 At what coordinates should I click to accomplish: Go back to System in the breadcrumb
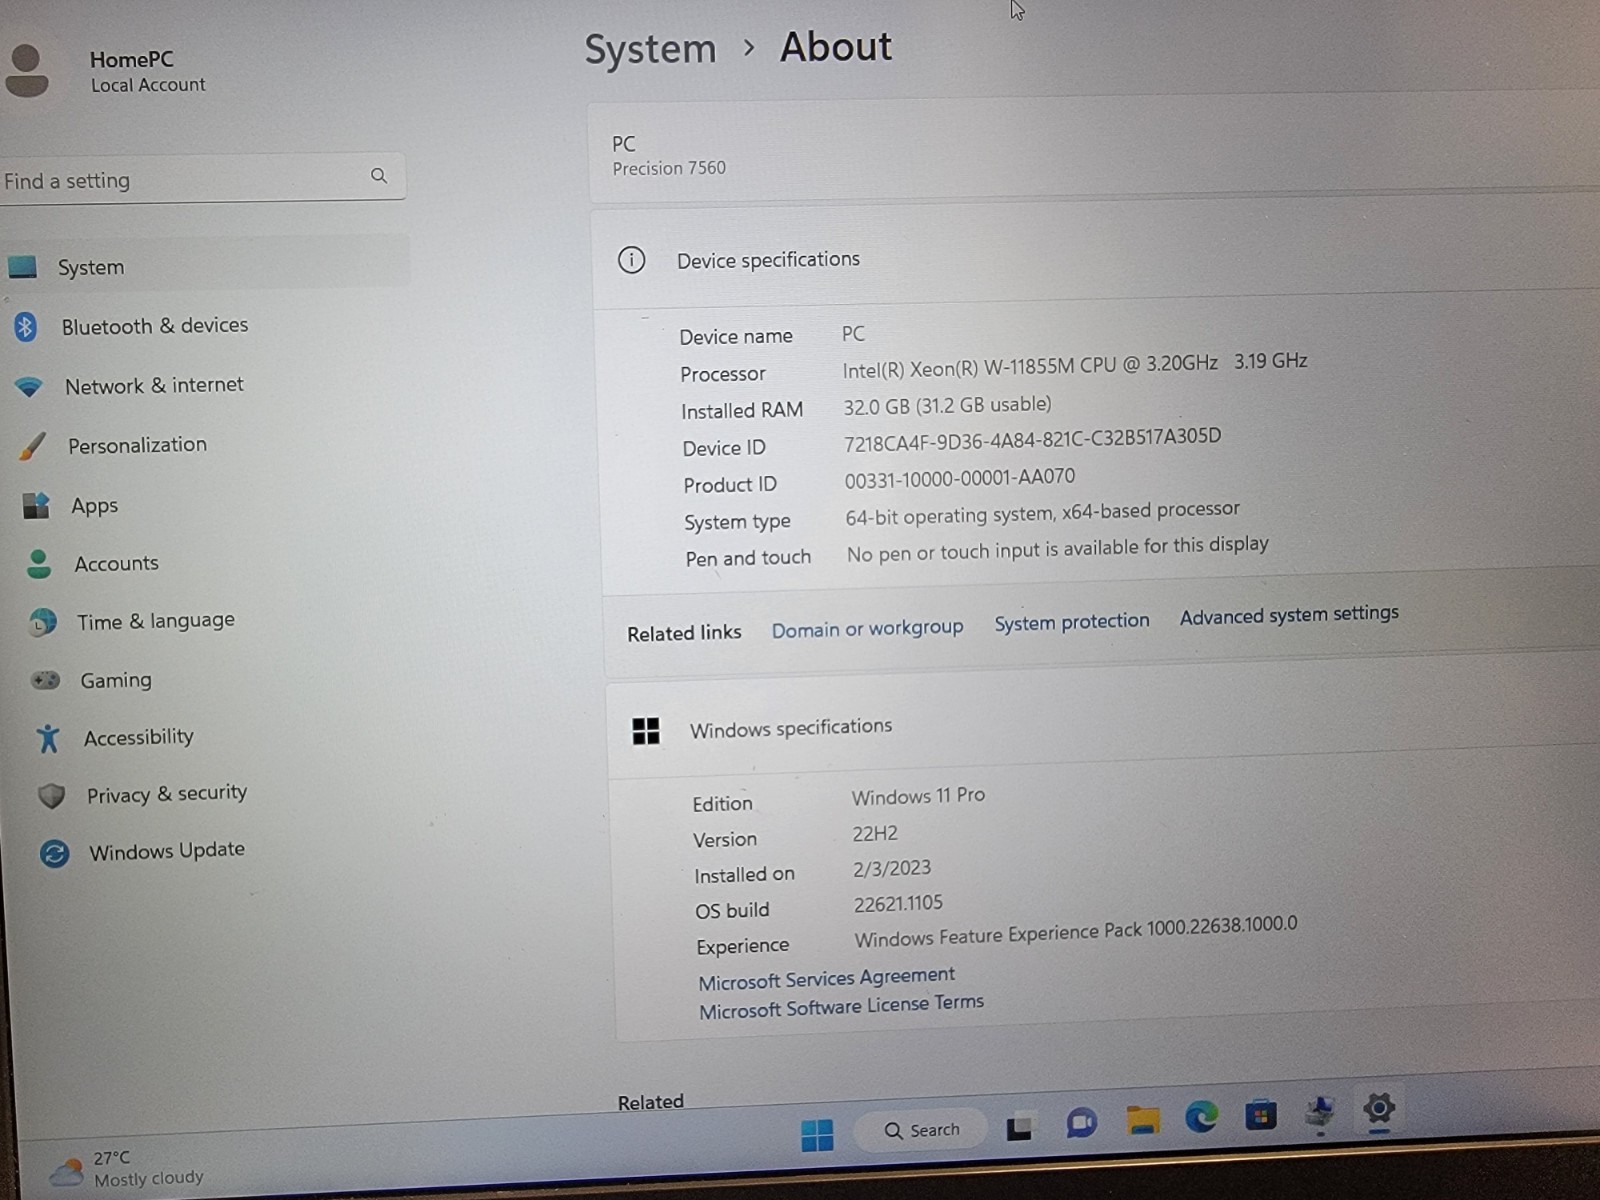pyautogui.click(x=650, y=49)
